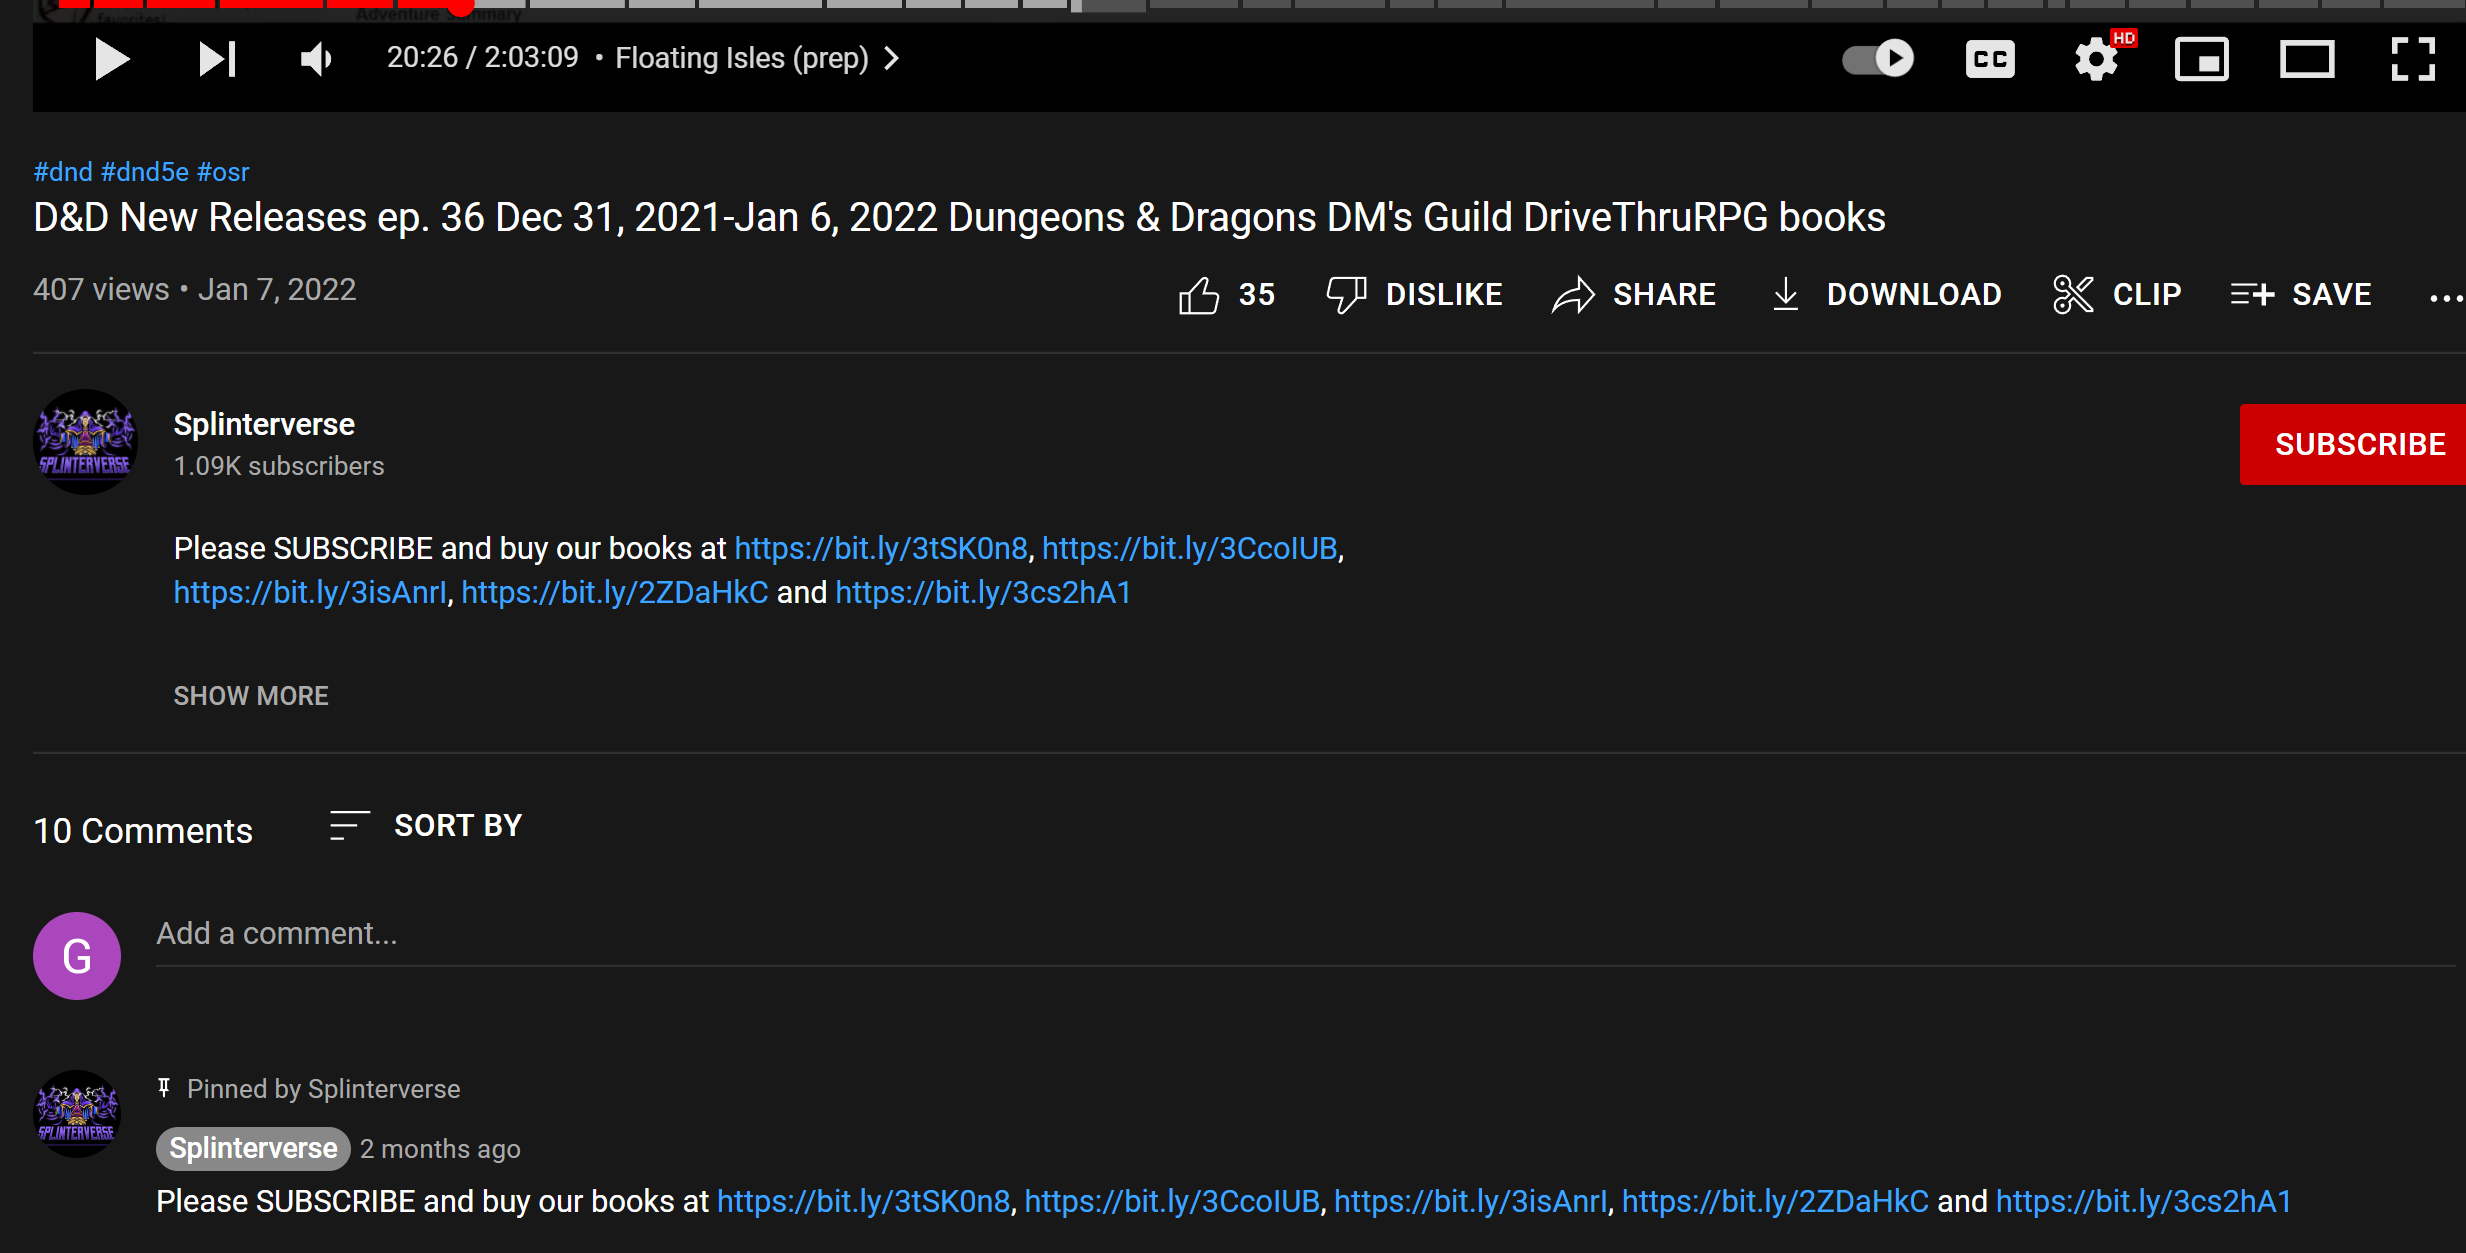Open bit.ly/3cs2hA1 link in pinned comment
The width and height of the screenshot is (2466, 1253).
pos(2144,1202)
